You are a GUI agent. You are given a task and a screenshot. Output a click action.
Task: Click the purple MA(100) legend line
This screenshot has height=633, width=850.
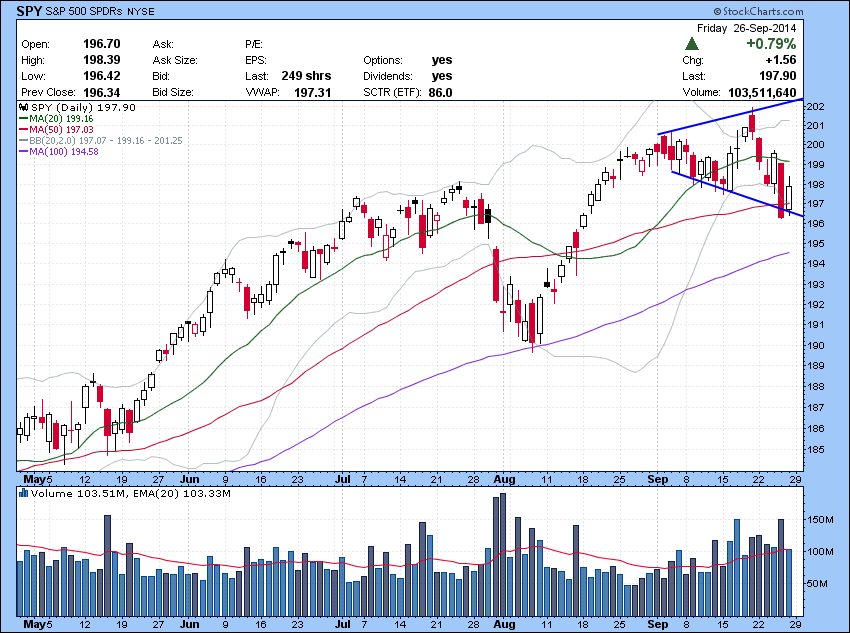click(x=24, y=152)
